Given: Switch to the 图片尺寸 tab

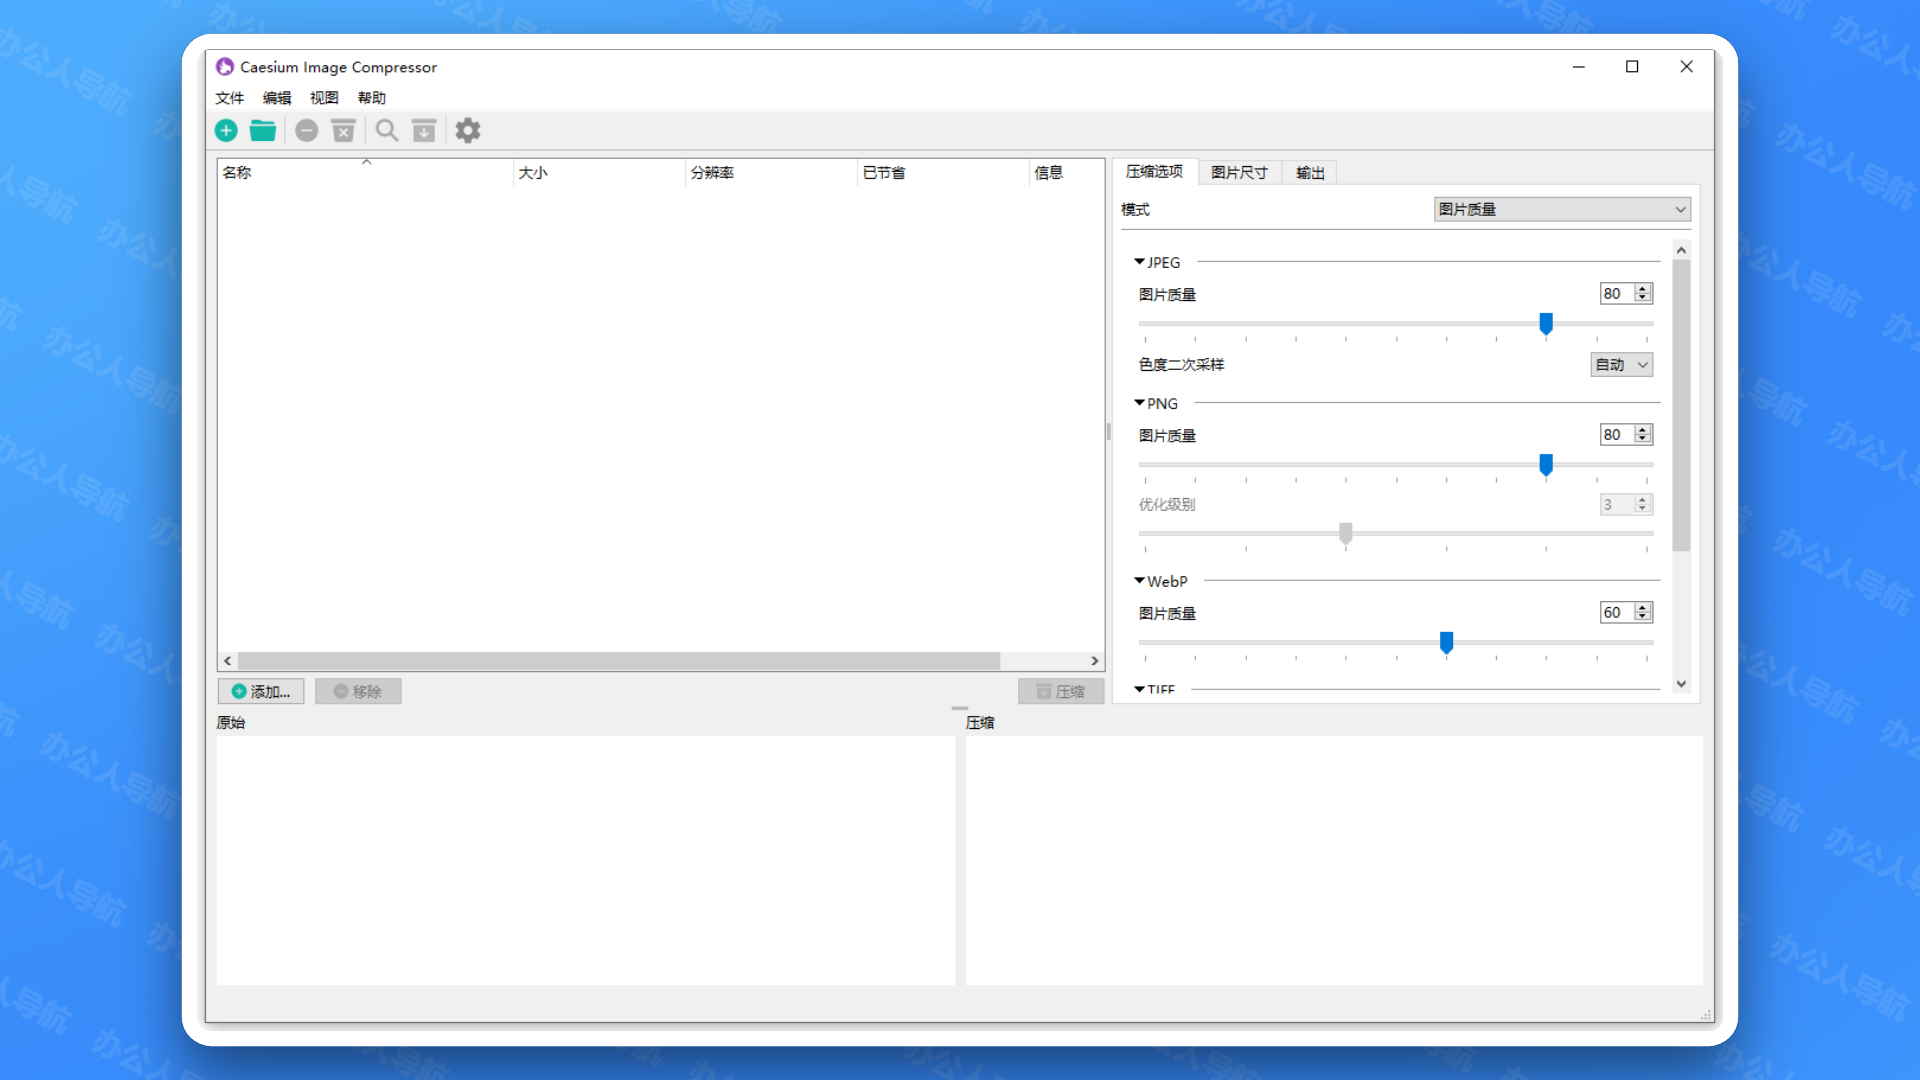Looking at the screenshot, I should (x=1240, y=173).
